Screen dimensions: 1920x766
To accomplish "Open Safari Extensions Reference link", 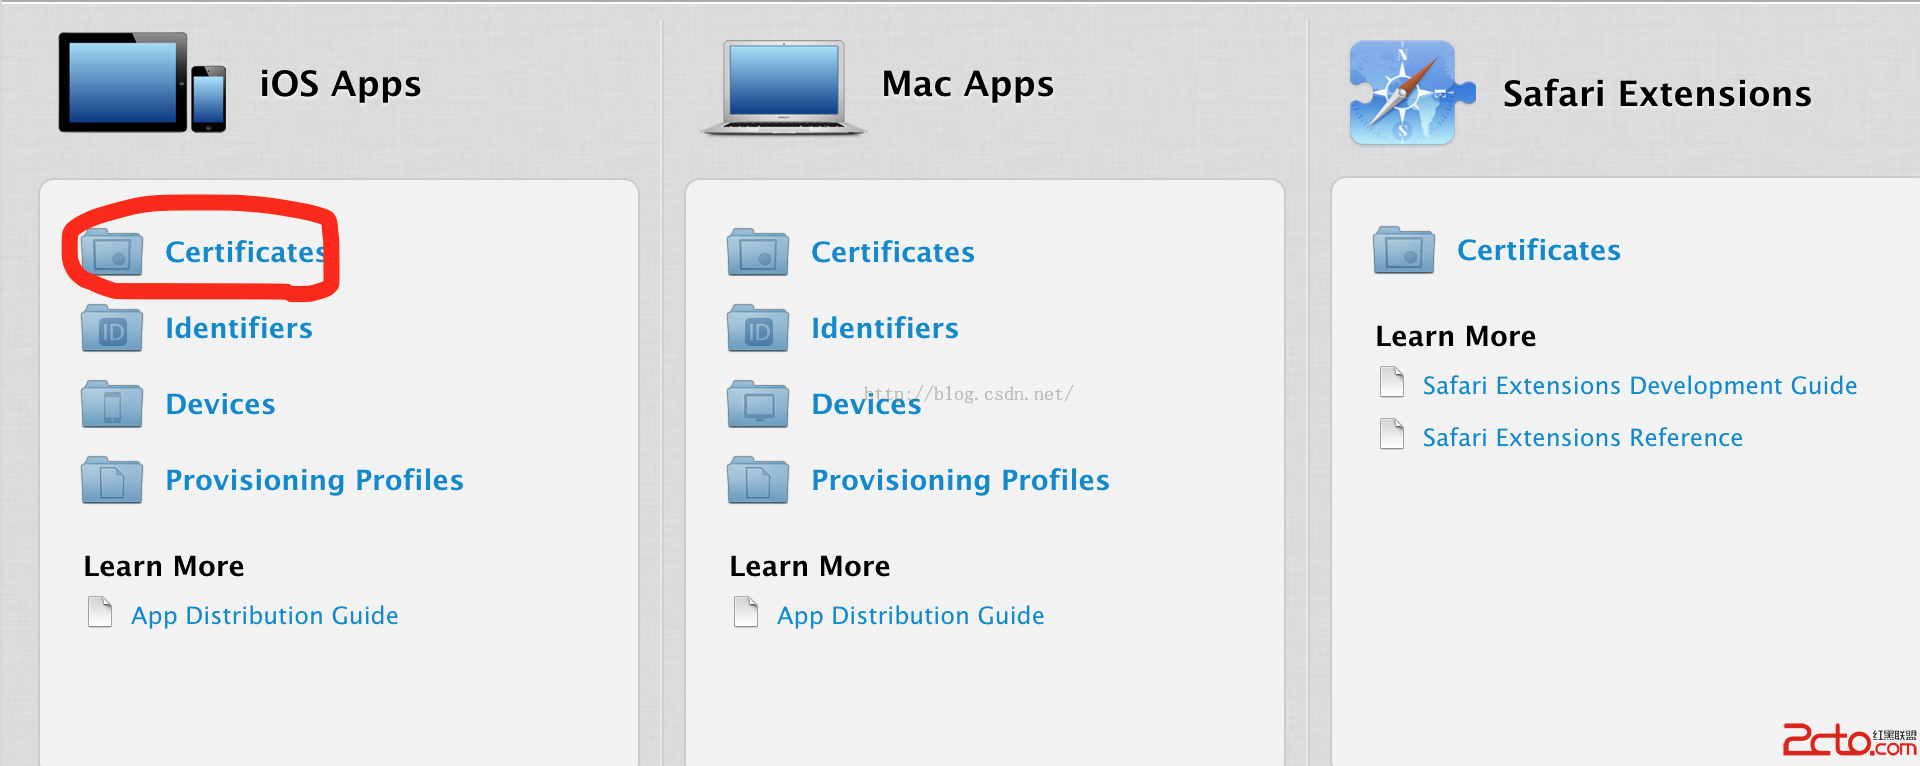I will (x=1582, y=438).
